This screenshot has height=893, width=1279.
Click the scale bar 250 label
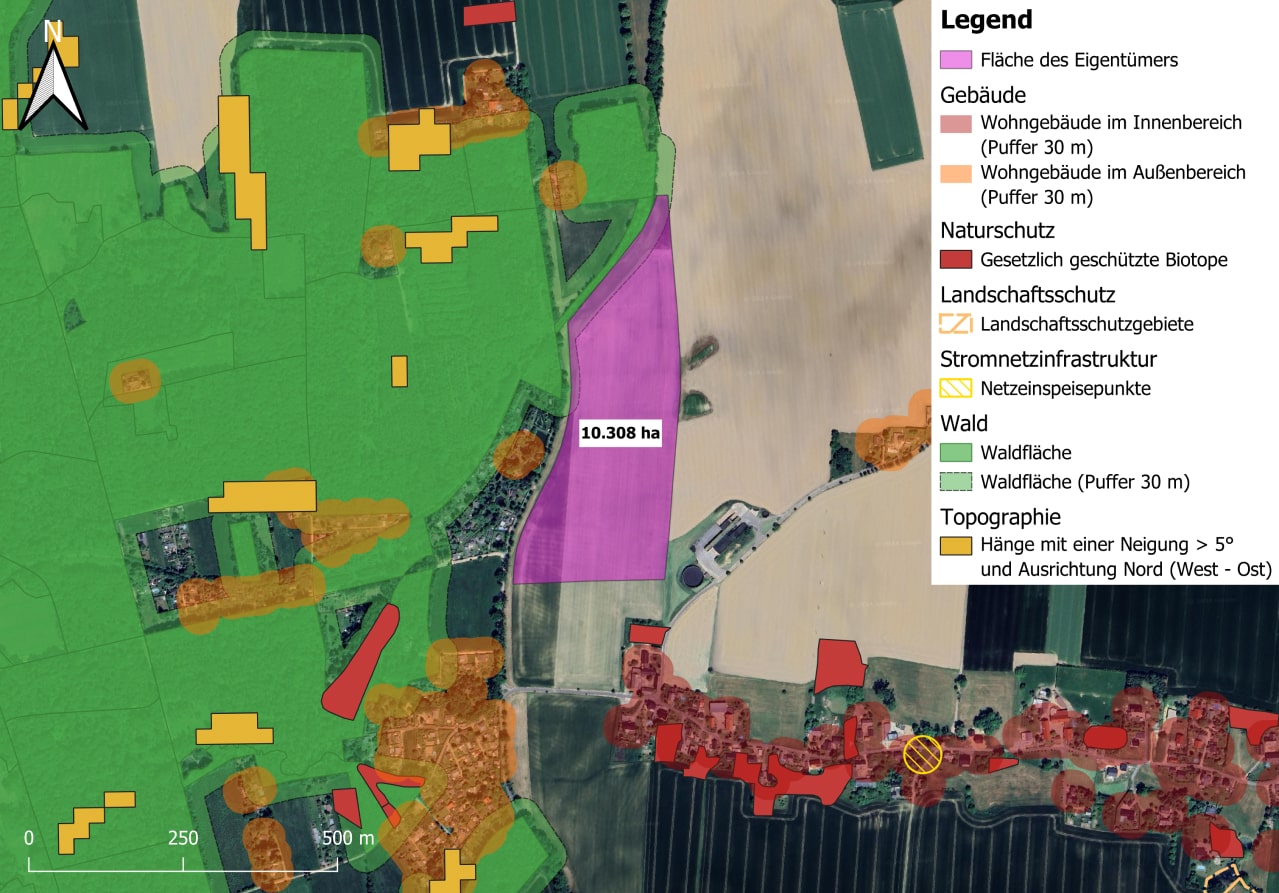[183, 837]
